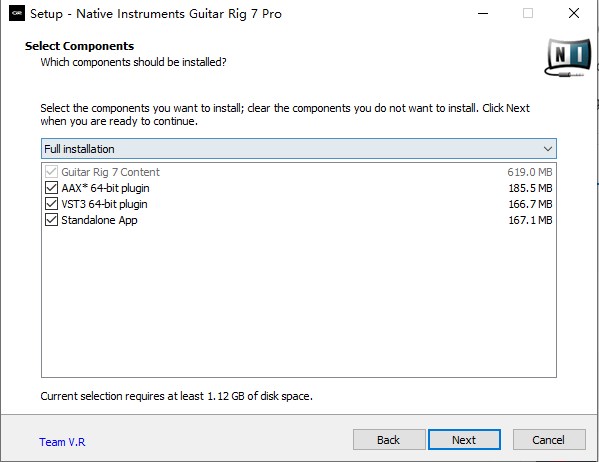This screenshot has width=599, height=462.
Task: Cancel the Guitar Rig 7 setup
Action: point(549,440)
